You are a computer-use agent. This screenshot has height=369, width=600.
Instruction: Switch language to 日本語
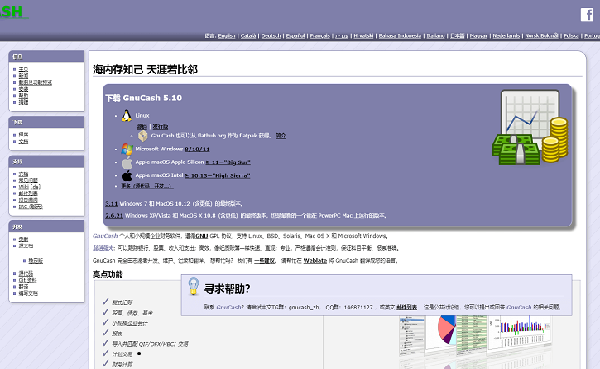tap(457, 36)
